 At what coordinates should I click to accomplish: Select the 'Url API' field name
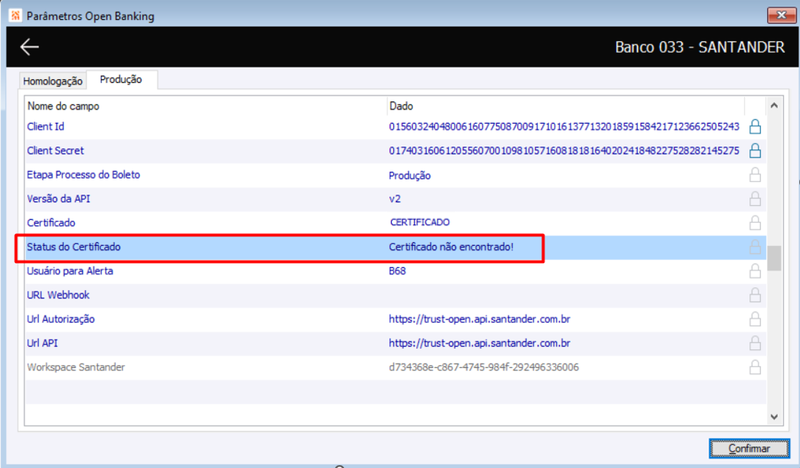point(42,343)
